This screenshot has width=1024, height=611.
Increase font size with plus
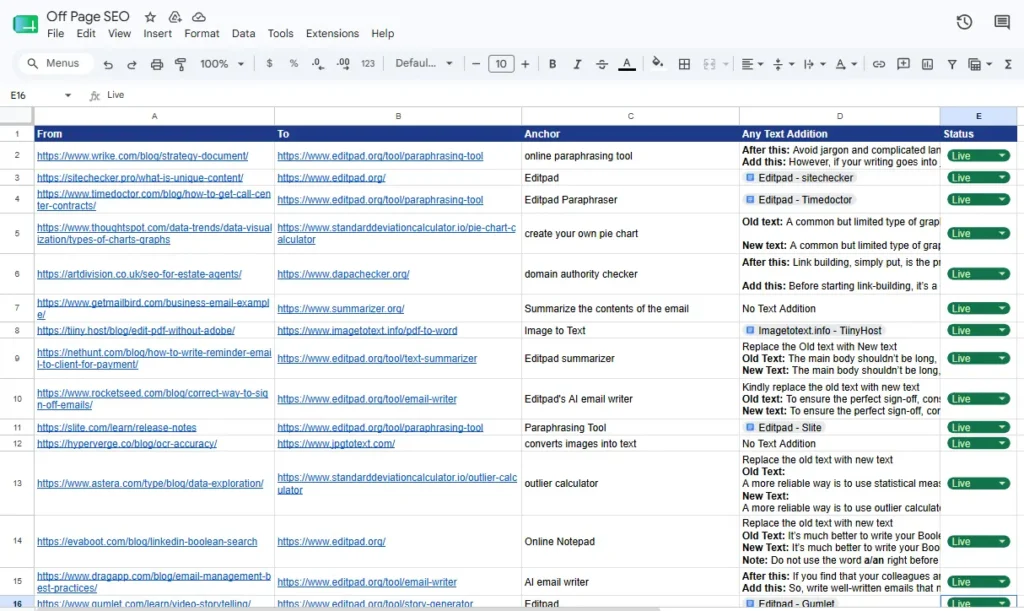[525, 63]
